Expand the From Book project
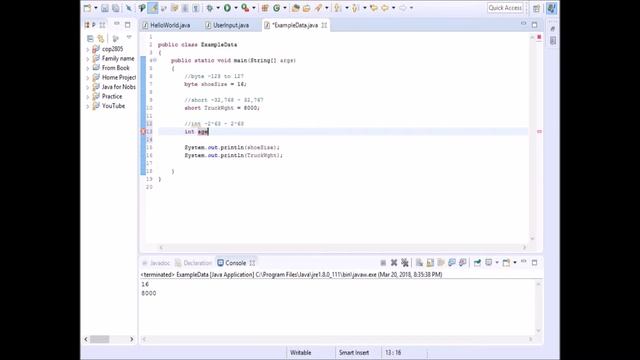This screenshot has width=640, height=360. (87, 68)
